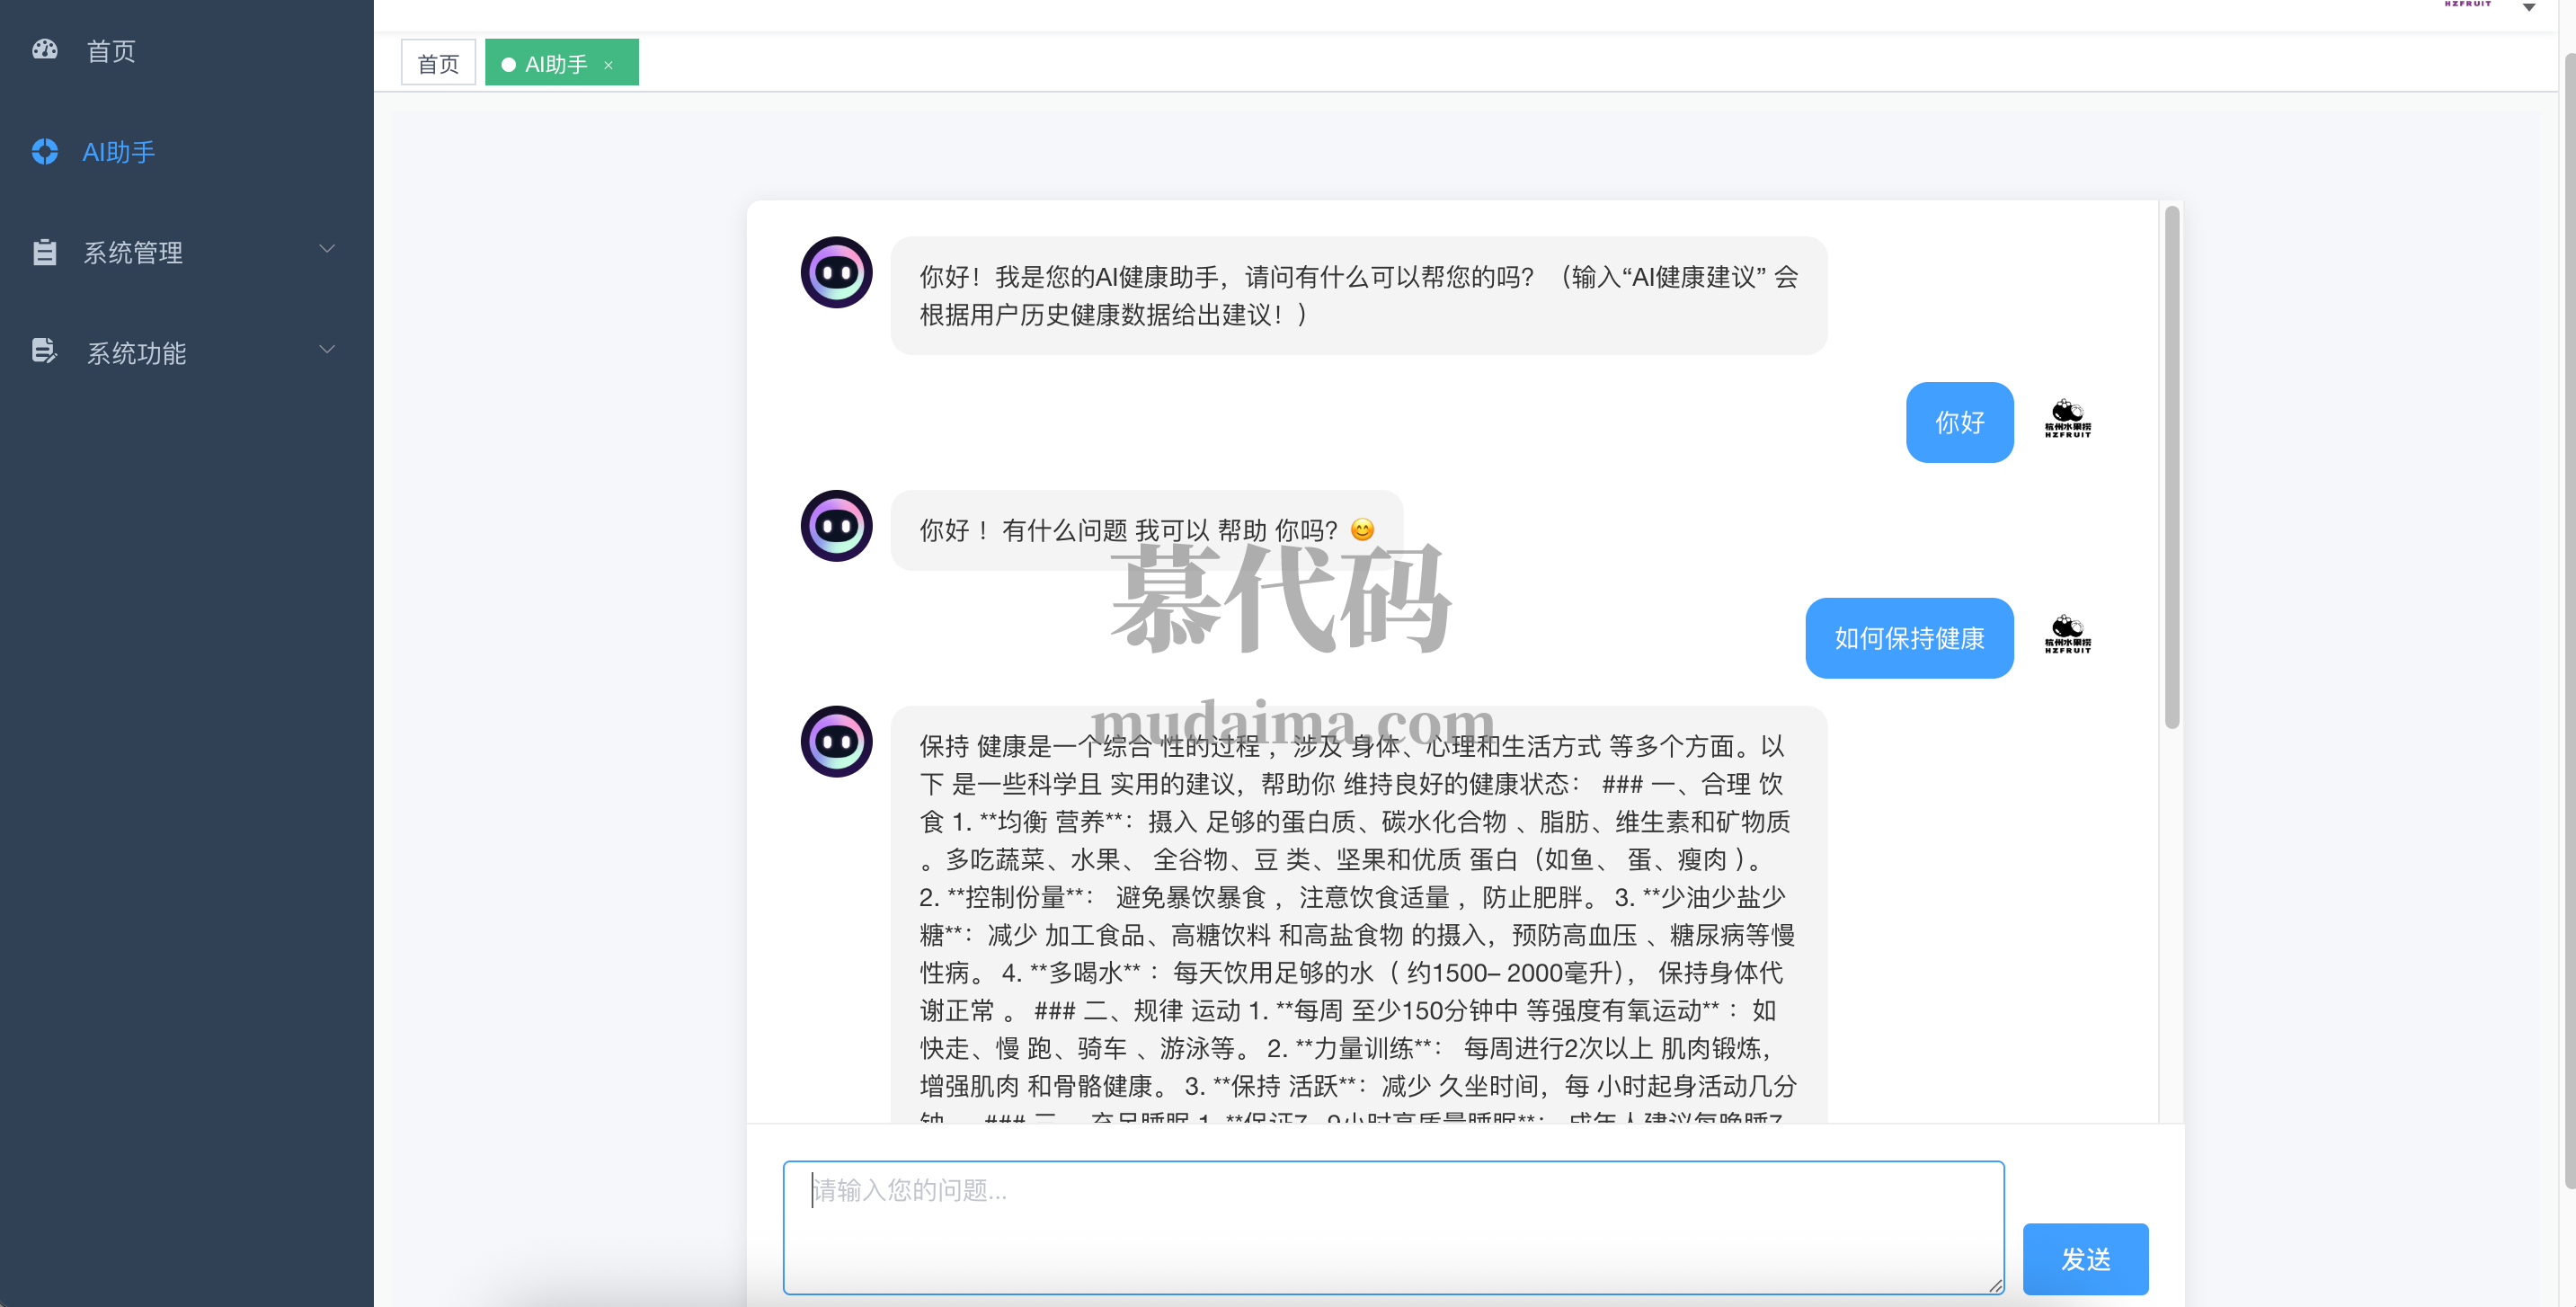Open user dropdown arrow at top right

[x=2529, y=8]
